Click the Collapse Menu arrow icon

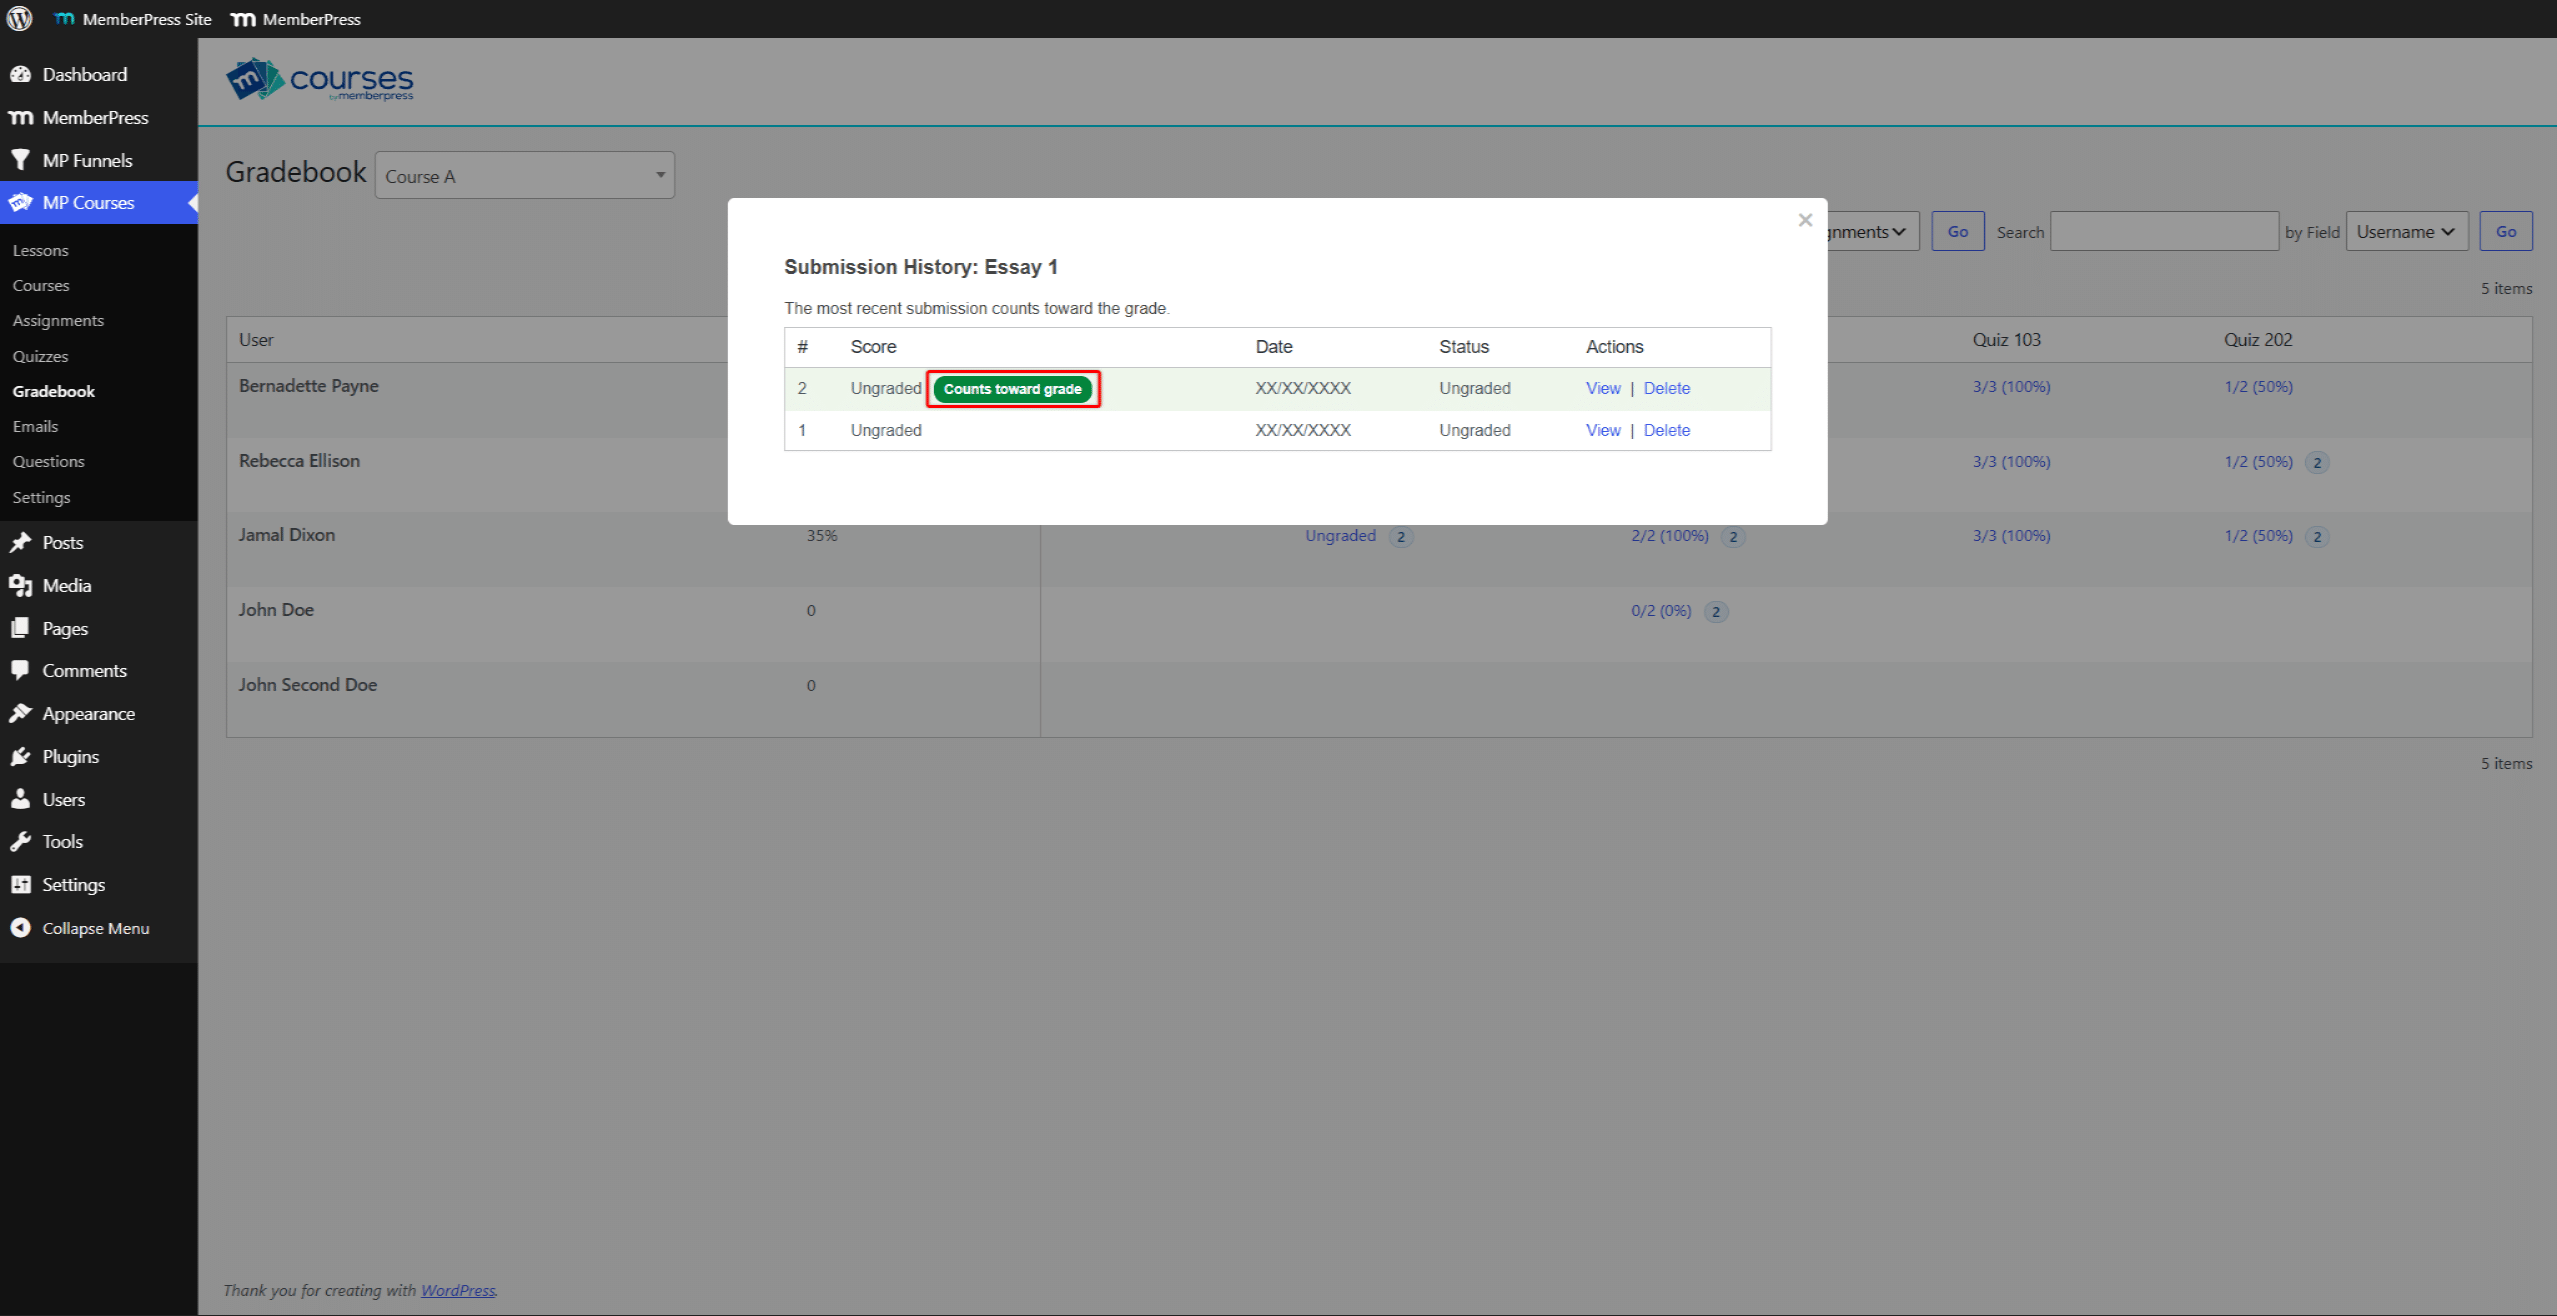coord(20,928)
